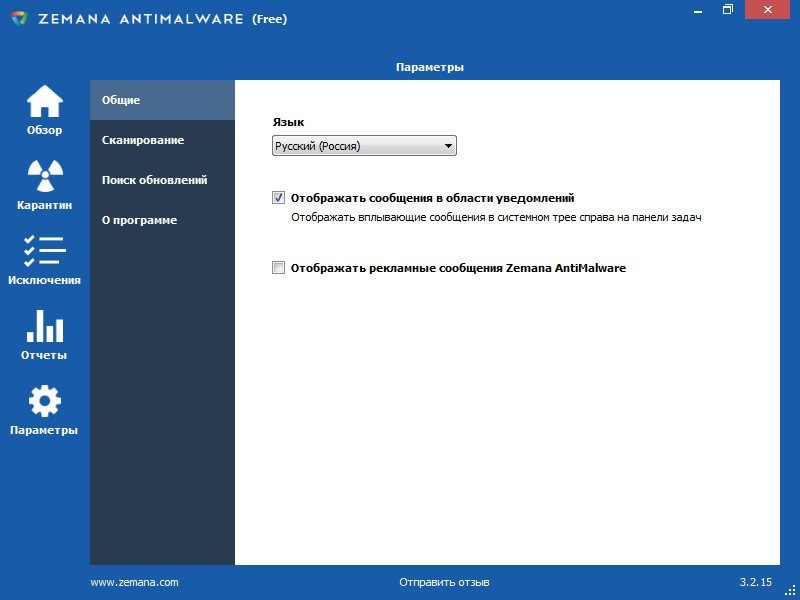
Task: Open the Отчеты bar chart icon
Action: point(45,326)
